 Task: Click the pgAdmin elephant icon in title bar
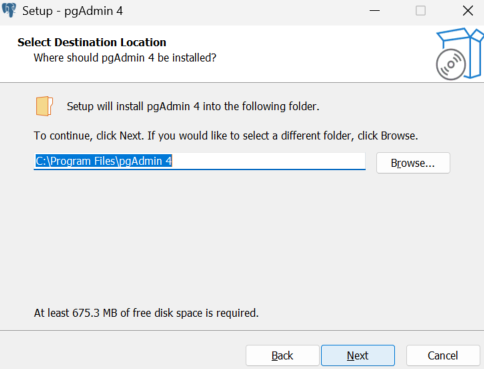point(9,10)
